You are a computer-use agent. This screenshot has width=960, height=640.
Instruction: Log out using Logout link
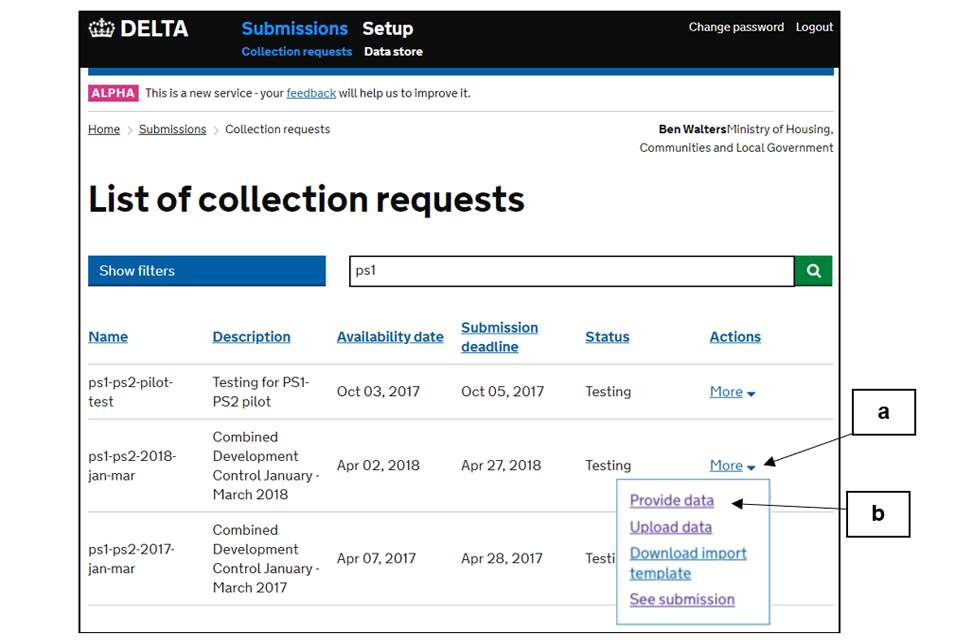click(x=814, y=28)
